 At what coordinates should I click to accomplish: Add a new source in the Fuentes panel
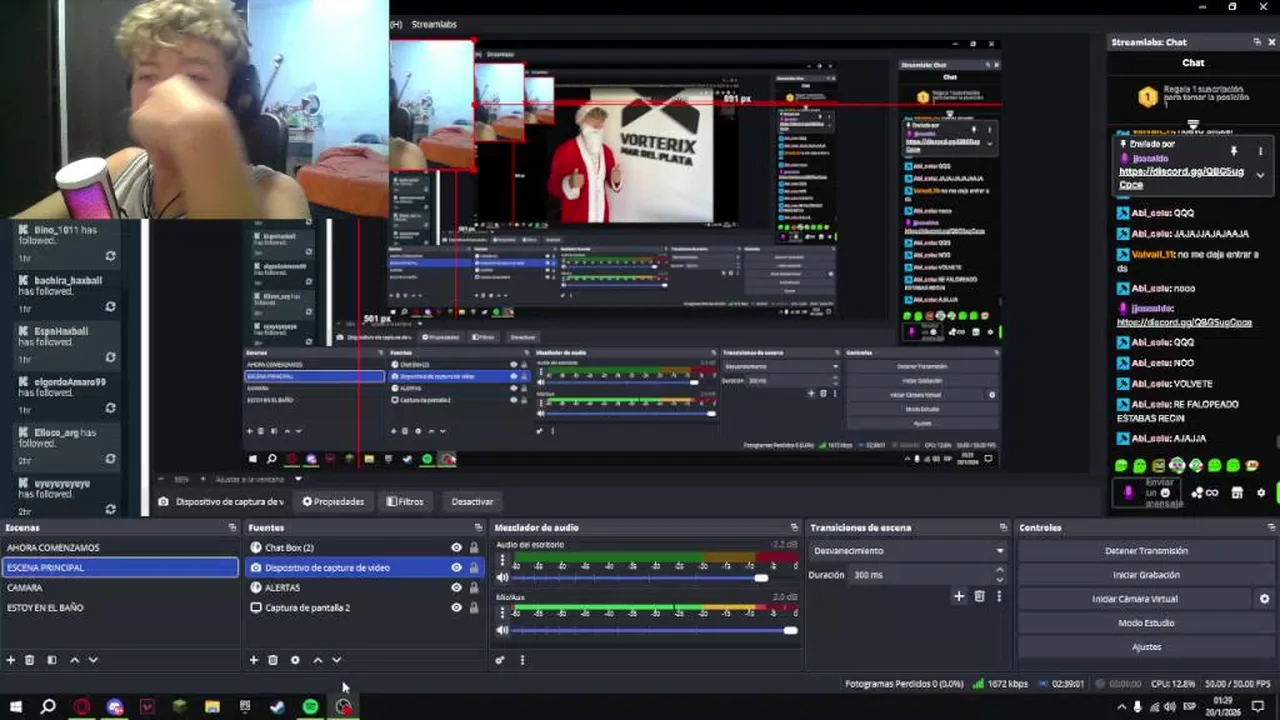254,660
